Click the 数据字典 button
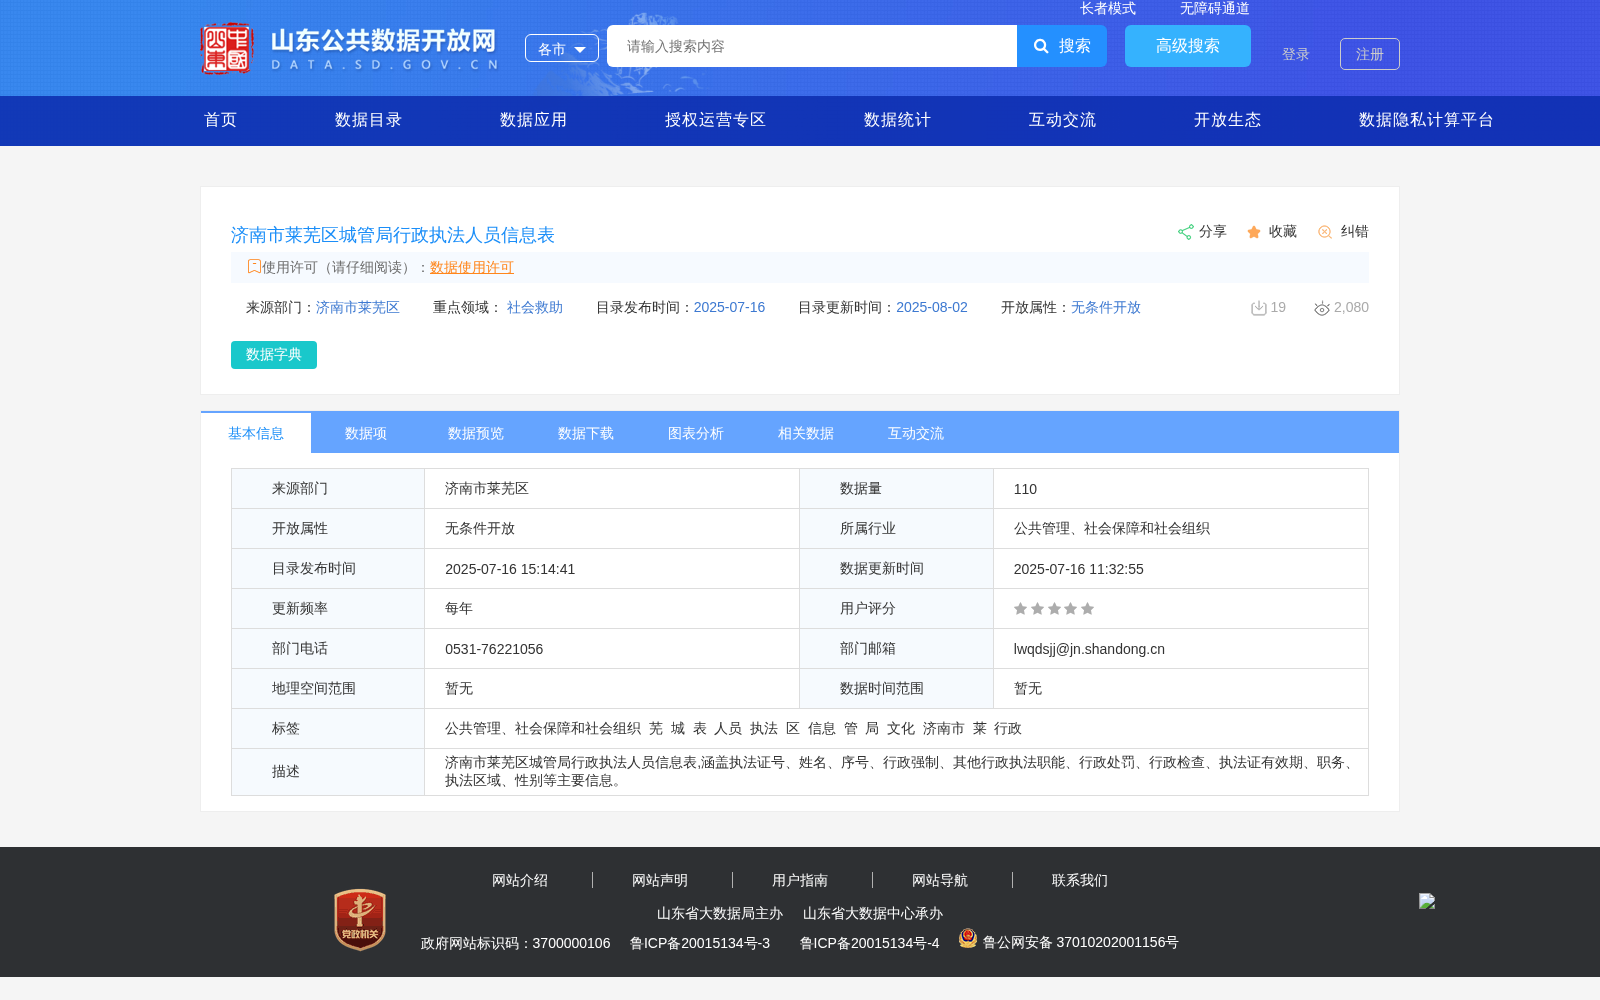The width and height of the screenshot is (1600, 1000). tap(274, 355)
